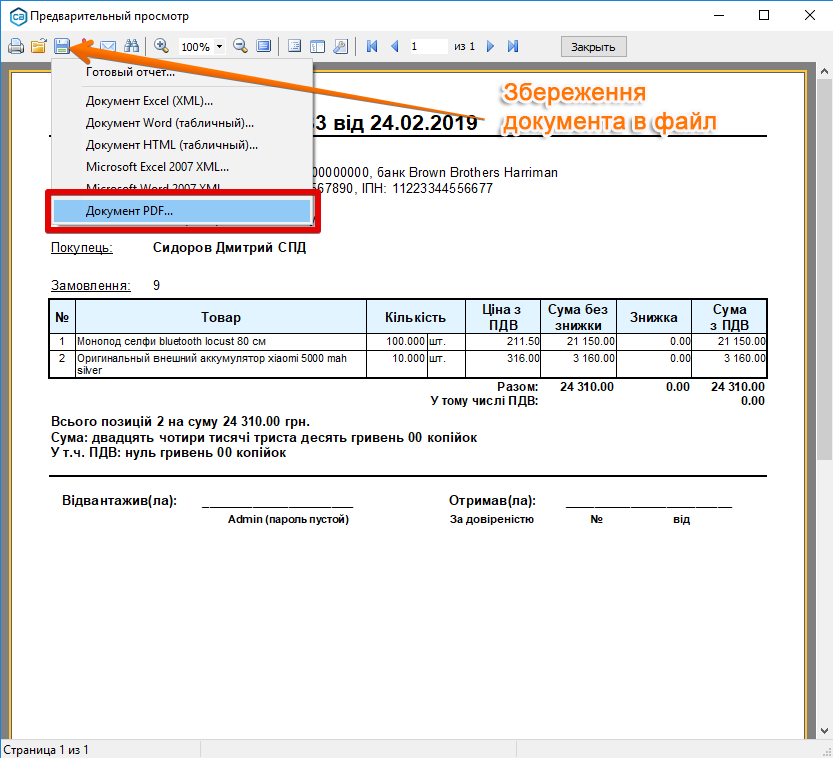Click the Разом: total label

517,387
